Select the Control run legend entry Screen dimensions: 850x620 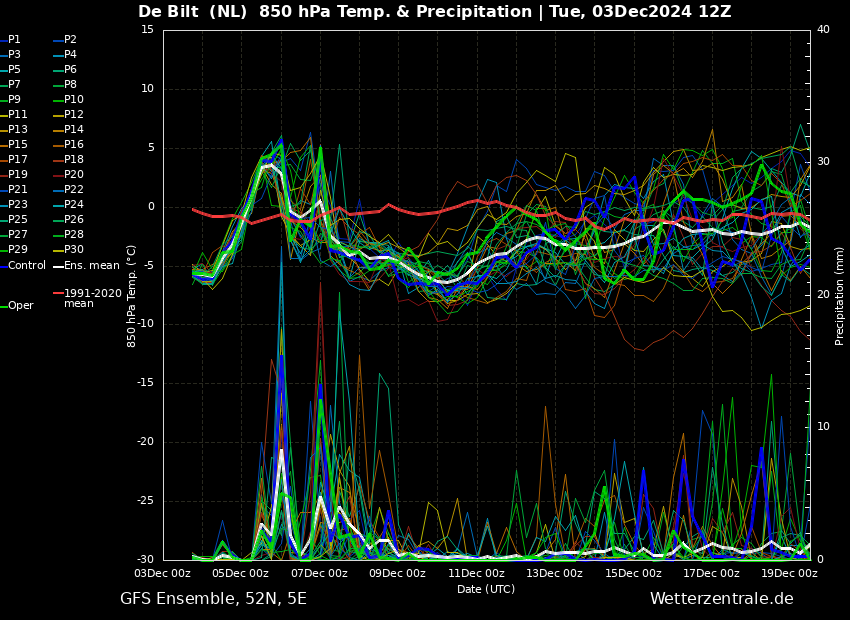(x=27, y=265)
